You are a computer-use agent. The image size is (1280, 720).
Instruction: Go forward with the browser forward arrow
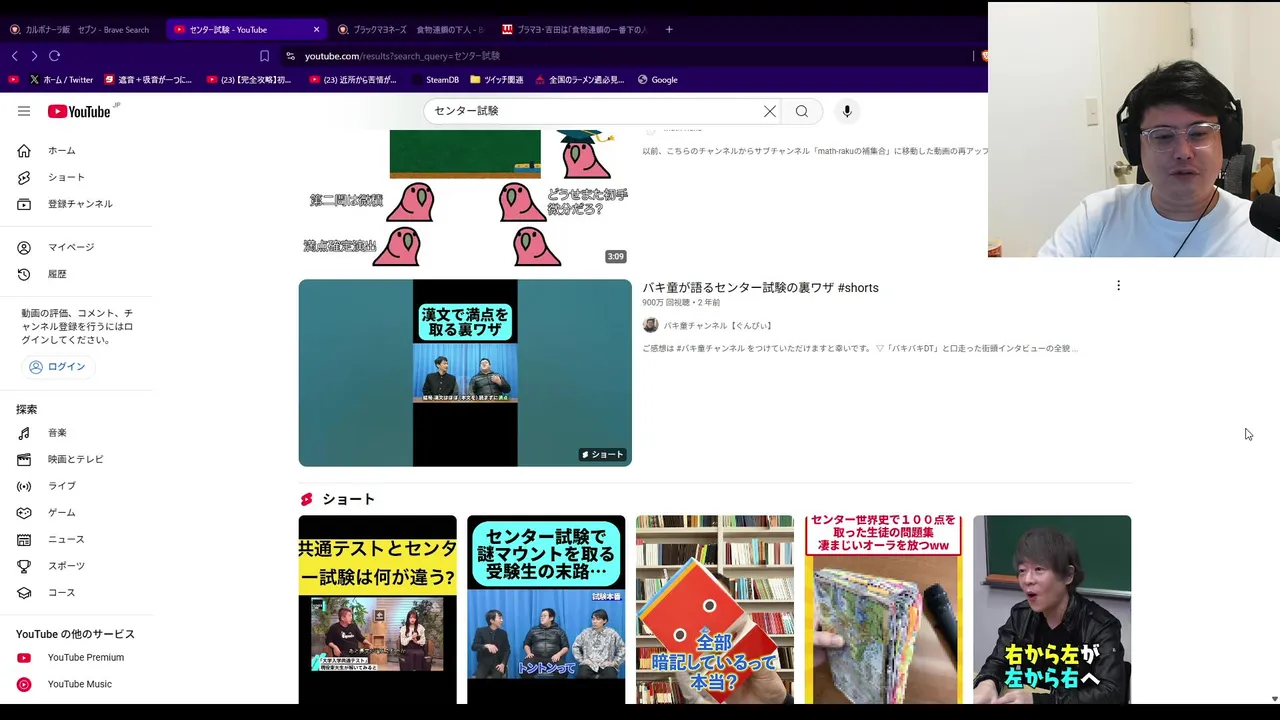point(34,56)
